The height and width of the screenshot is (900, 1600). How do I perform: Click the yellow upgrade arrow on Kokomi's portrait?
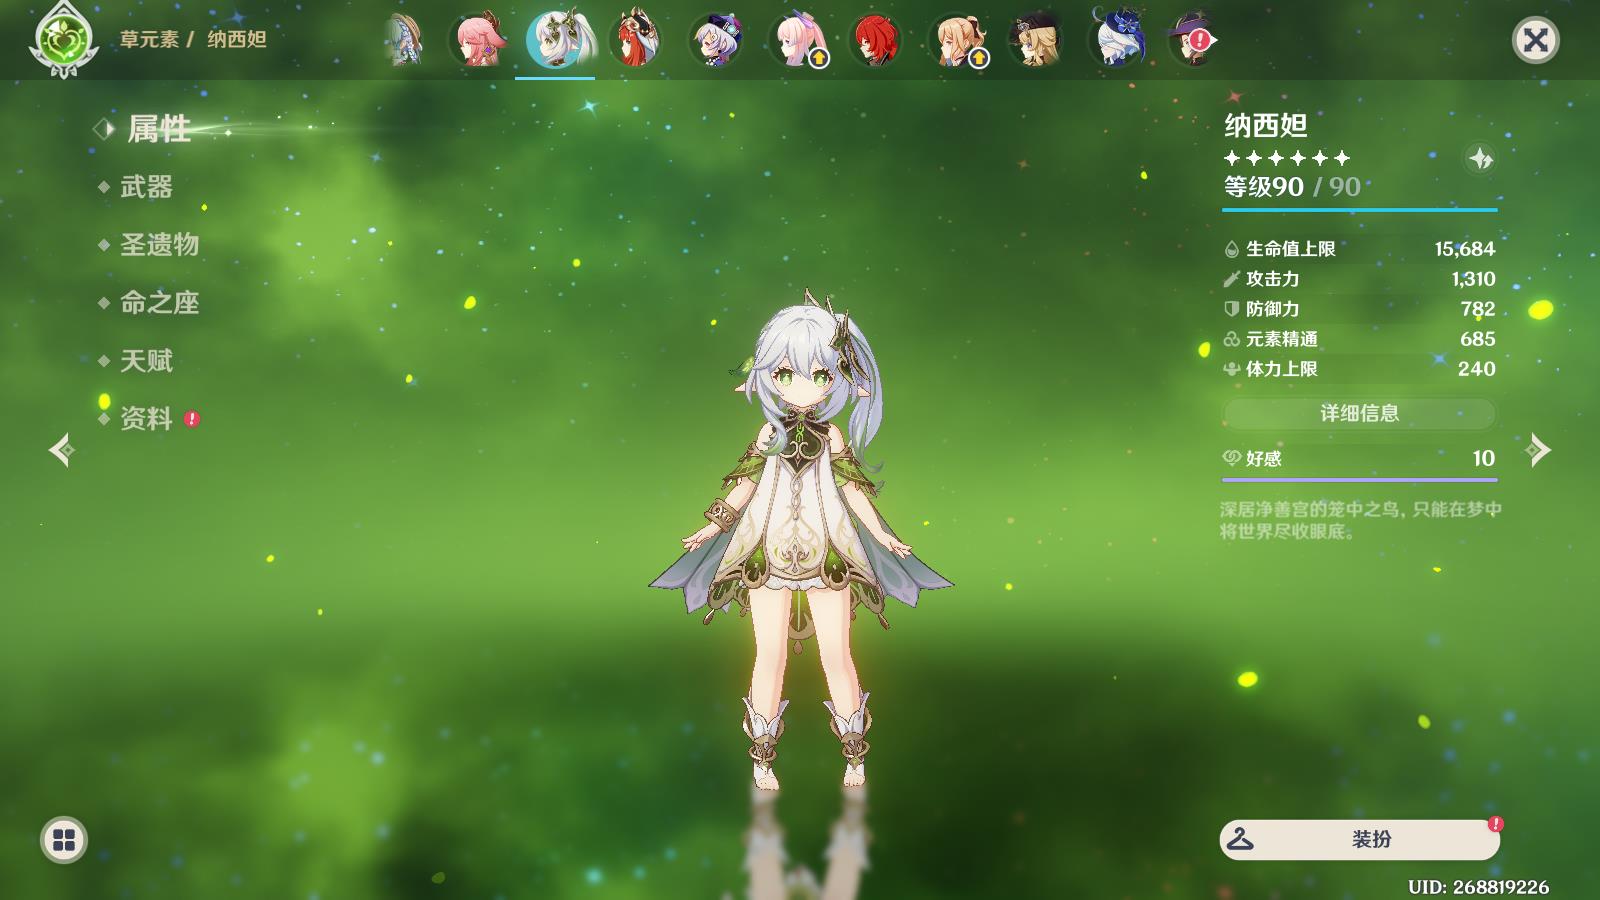click(818, 58)
